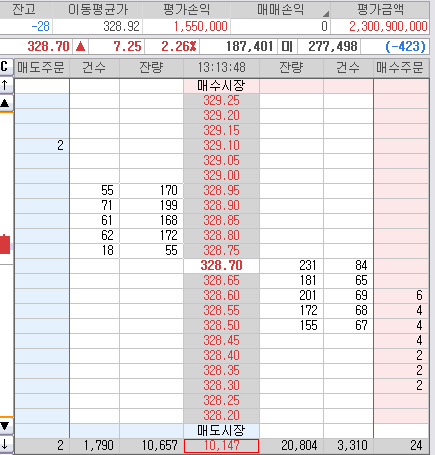Click buy order 2 at 328.30 row
Image resolution: width=435 pixels, height=455 pixels.
[x=401, y=386]
